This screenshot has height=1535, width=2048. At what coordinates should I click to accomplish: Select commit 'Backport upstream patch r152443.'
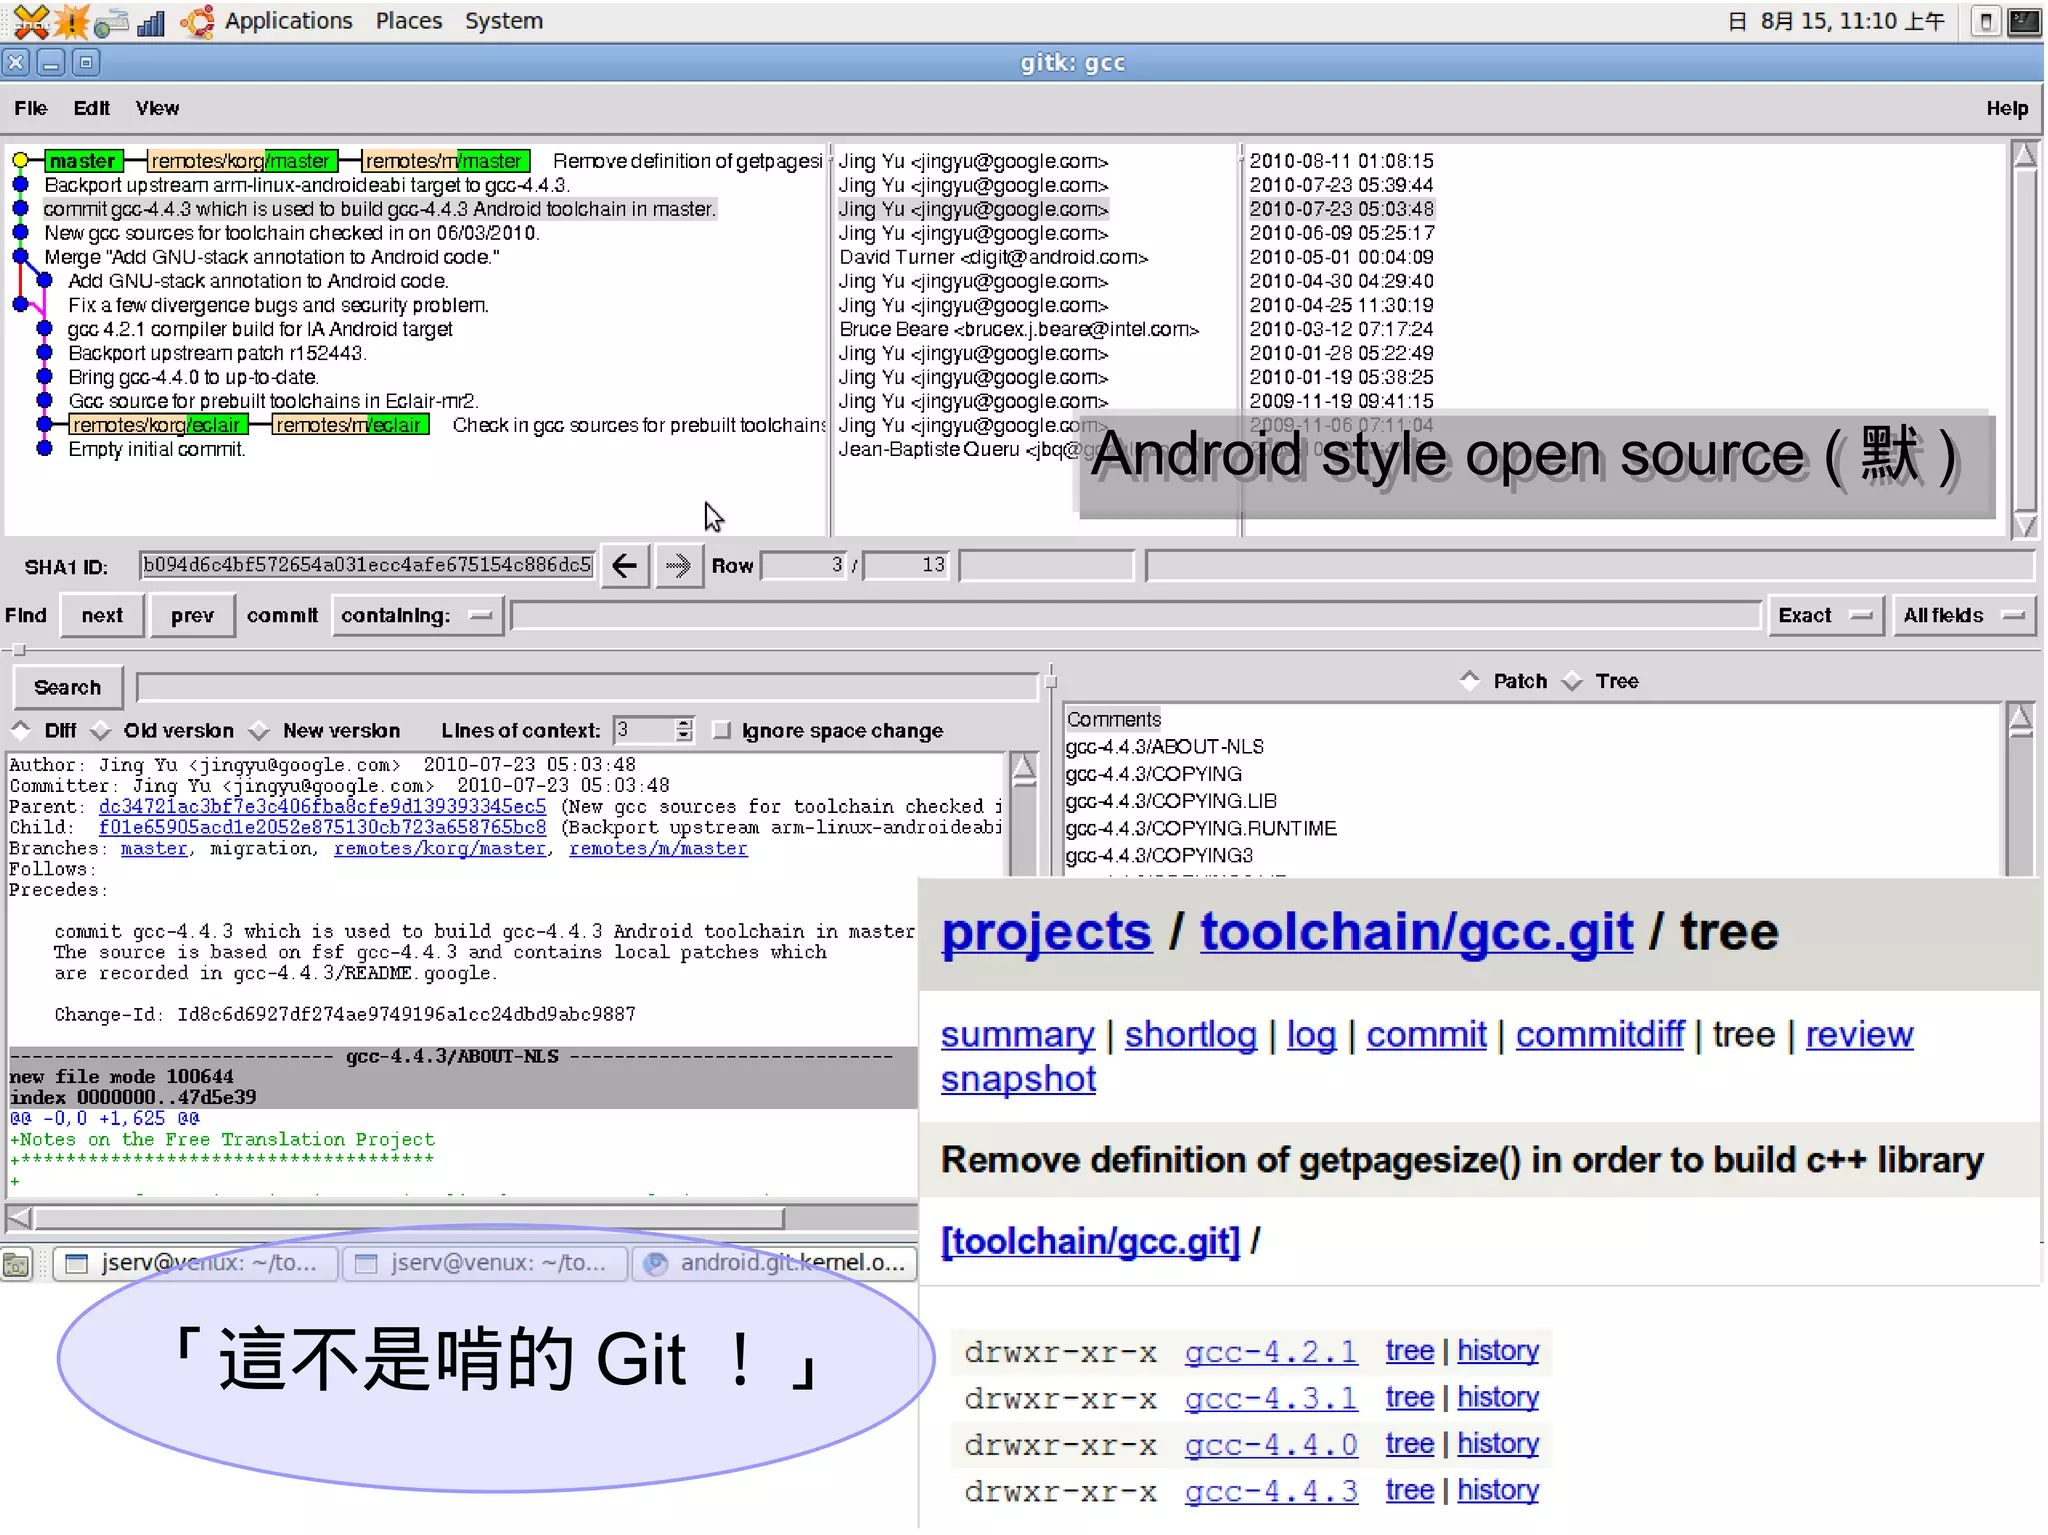tap(217, 353)
